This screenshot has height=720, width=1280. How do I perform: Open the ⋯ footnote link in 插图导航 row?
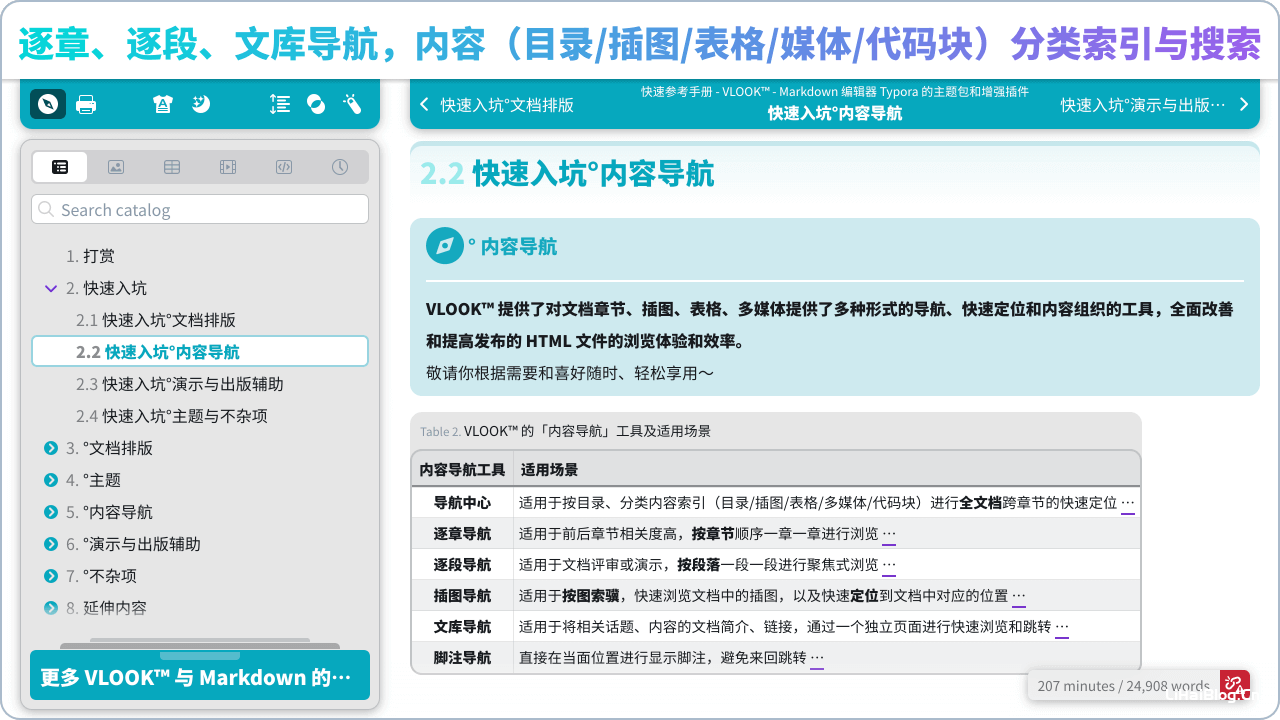tap(1019, 597)
